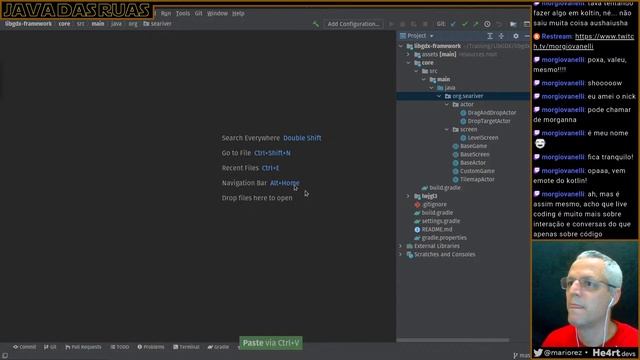
Task: Click the searlver breadcrumb in navigation bar
Action: 157,24
